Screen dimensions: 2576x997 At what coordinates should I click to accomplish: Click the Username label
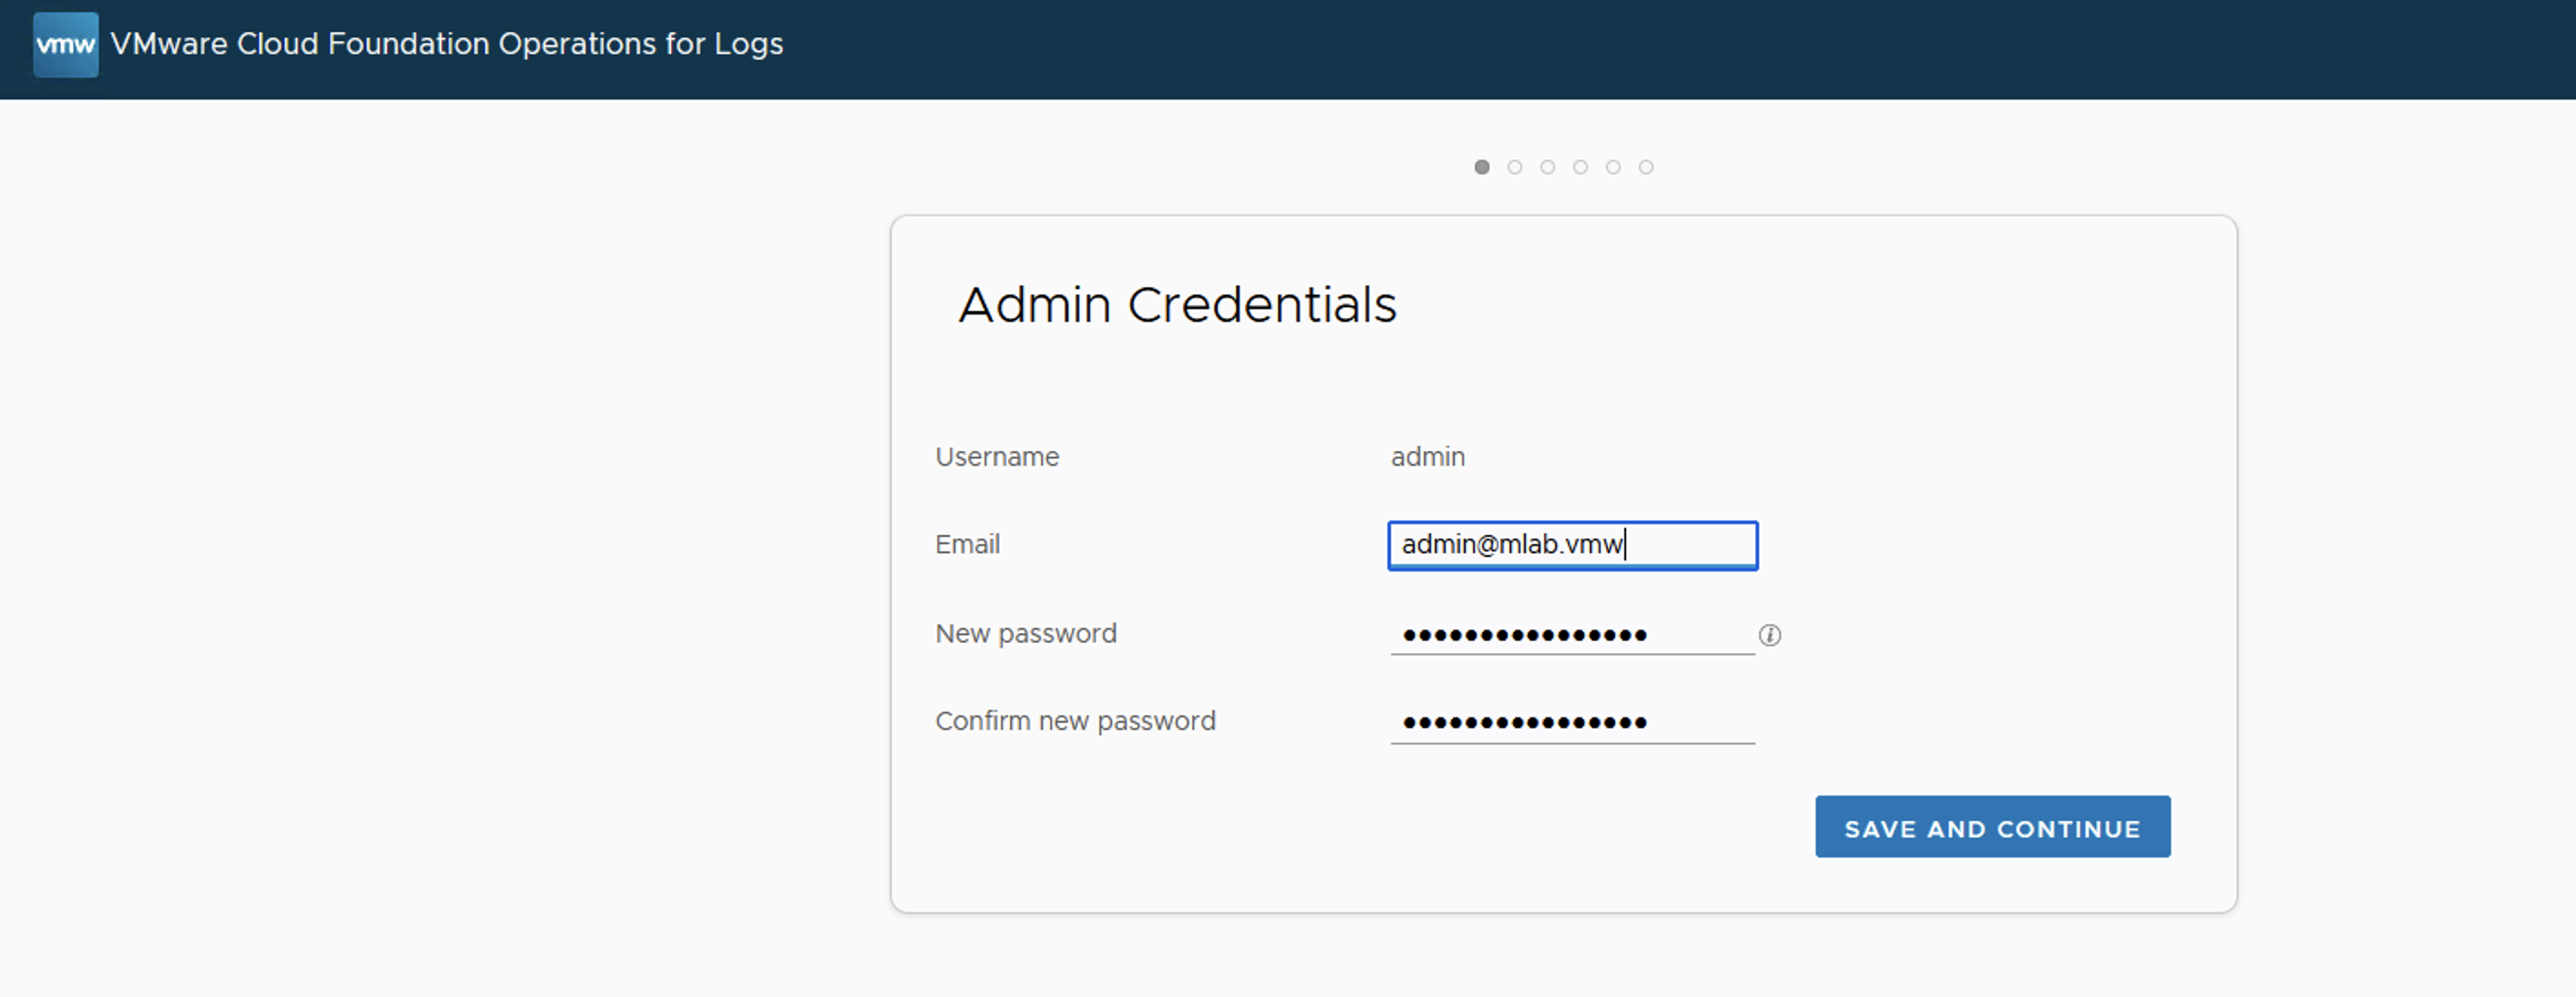click(997, 457)
